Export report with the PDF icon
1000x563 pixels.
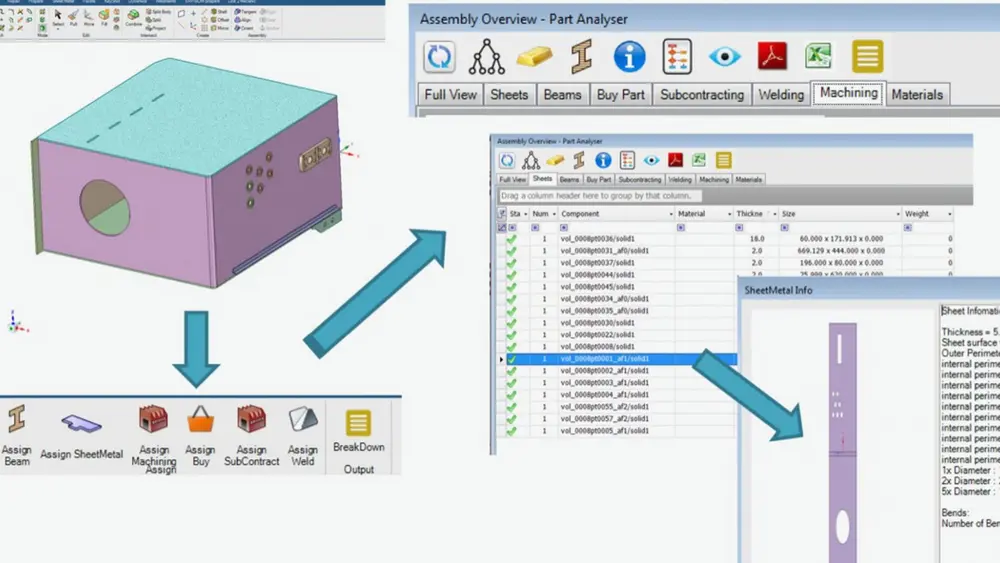pyautogui.click(x=773, y=57)
